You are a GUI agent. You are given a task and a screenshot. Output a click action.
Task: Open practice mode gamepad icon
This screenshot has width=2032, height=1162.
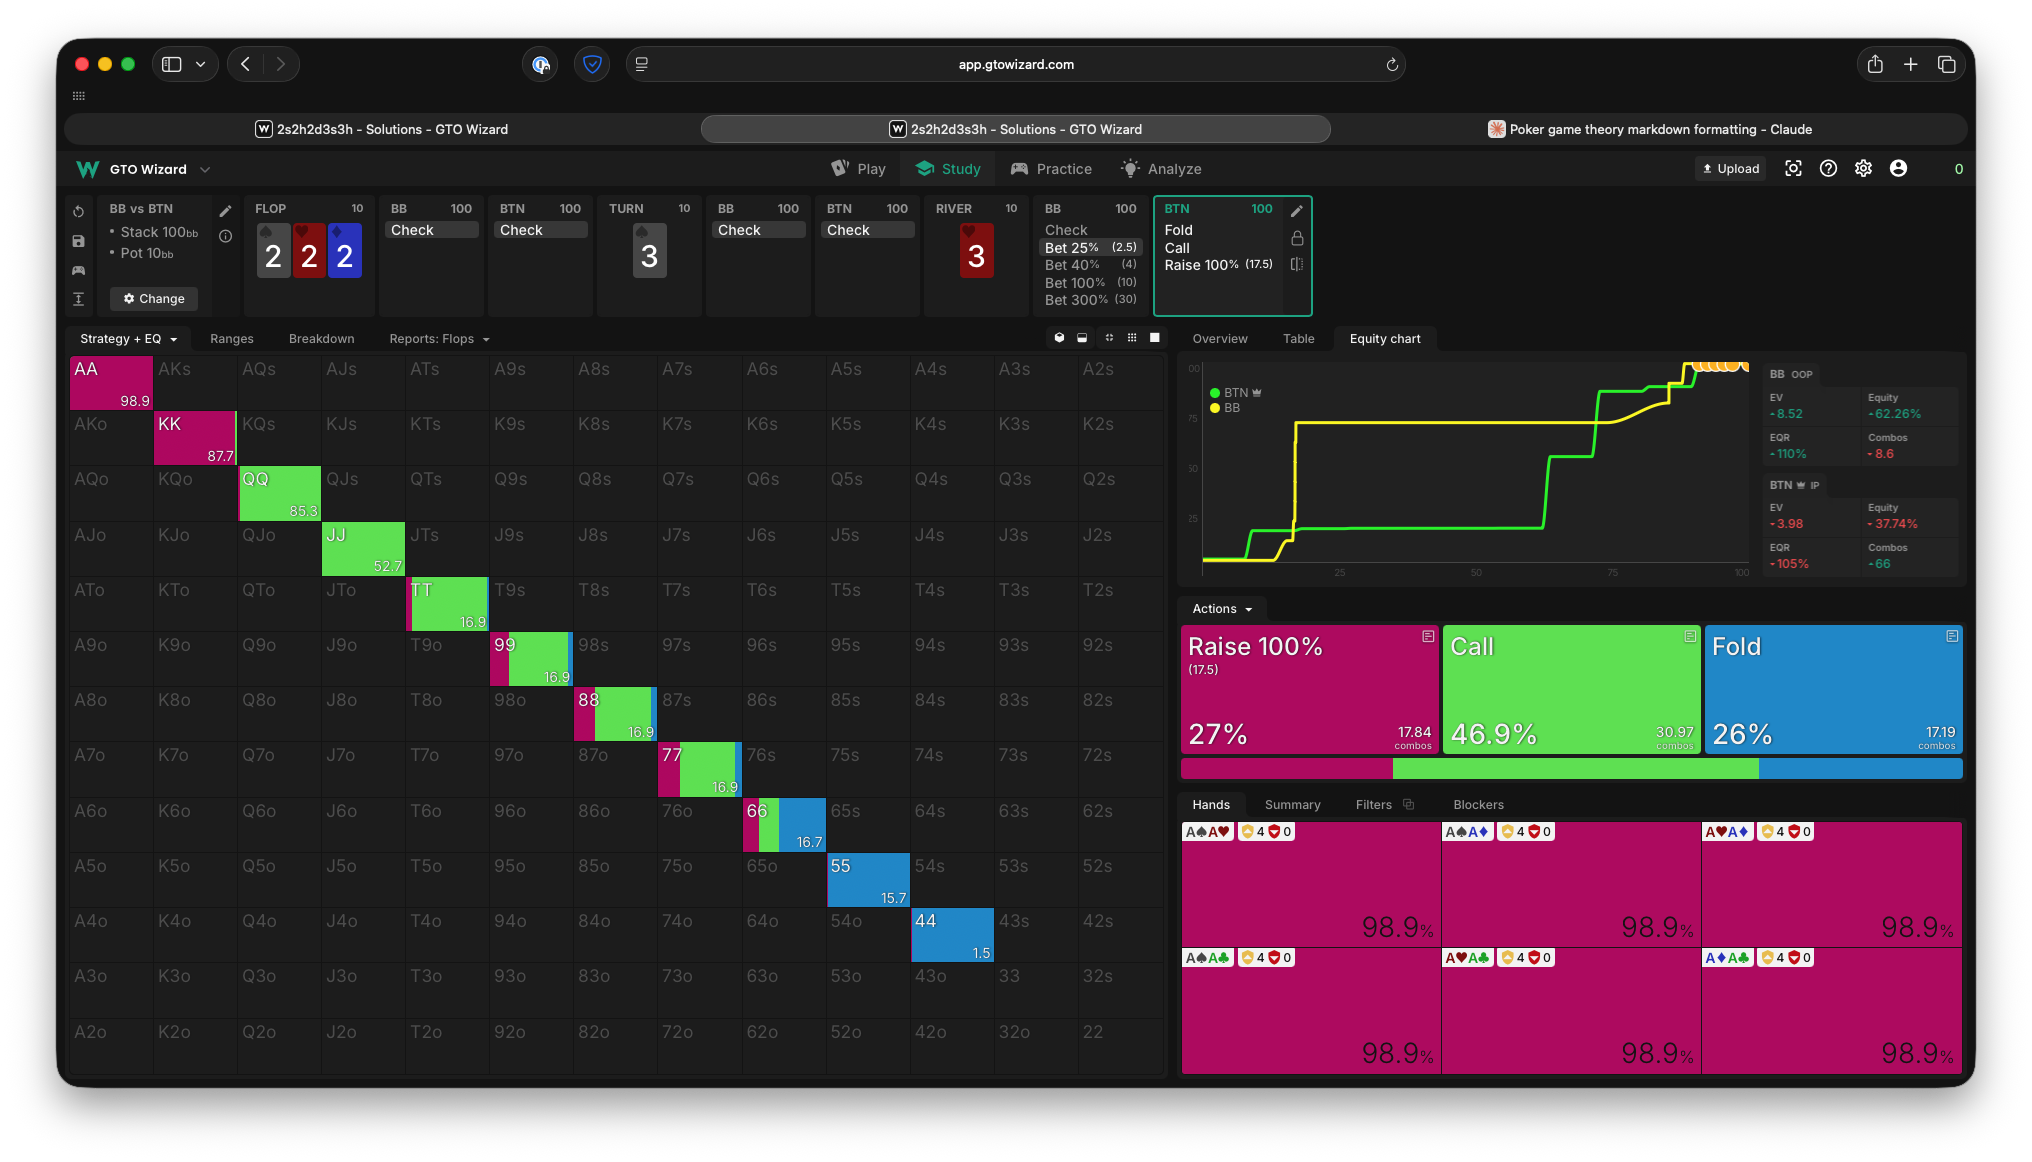[79, 270]
